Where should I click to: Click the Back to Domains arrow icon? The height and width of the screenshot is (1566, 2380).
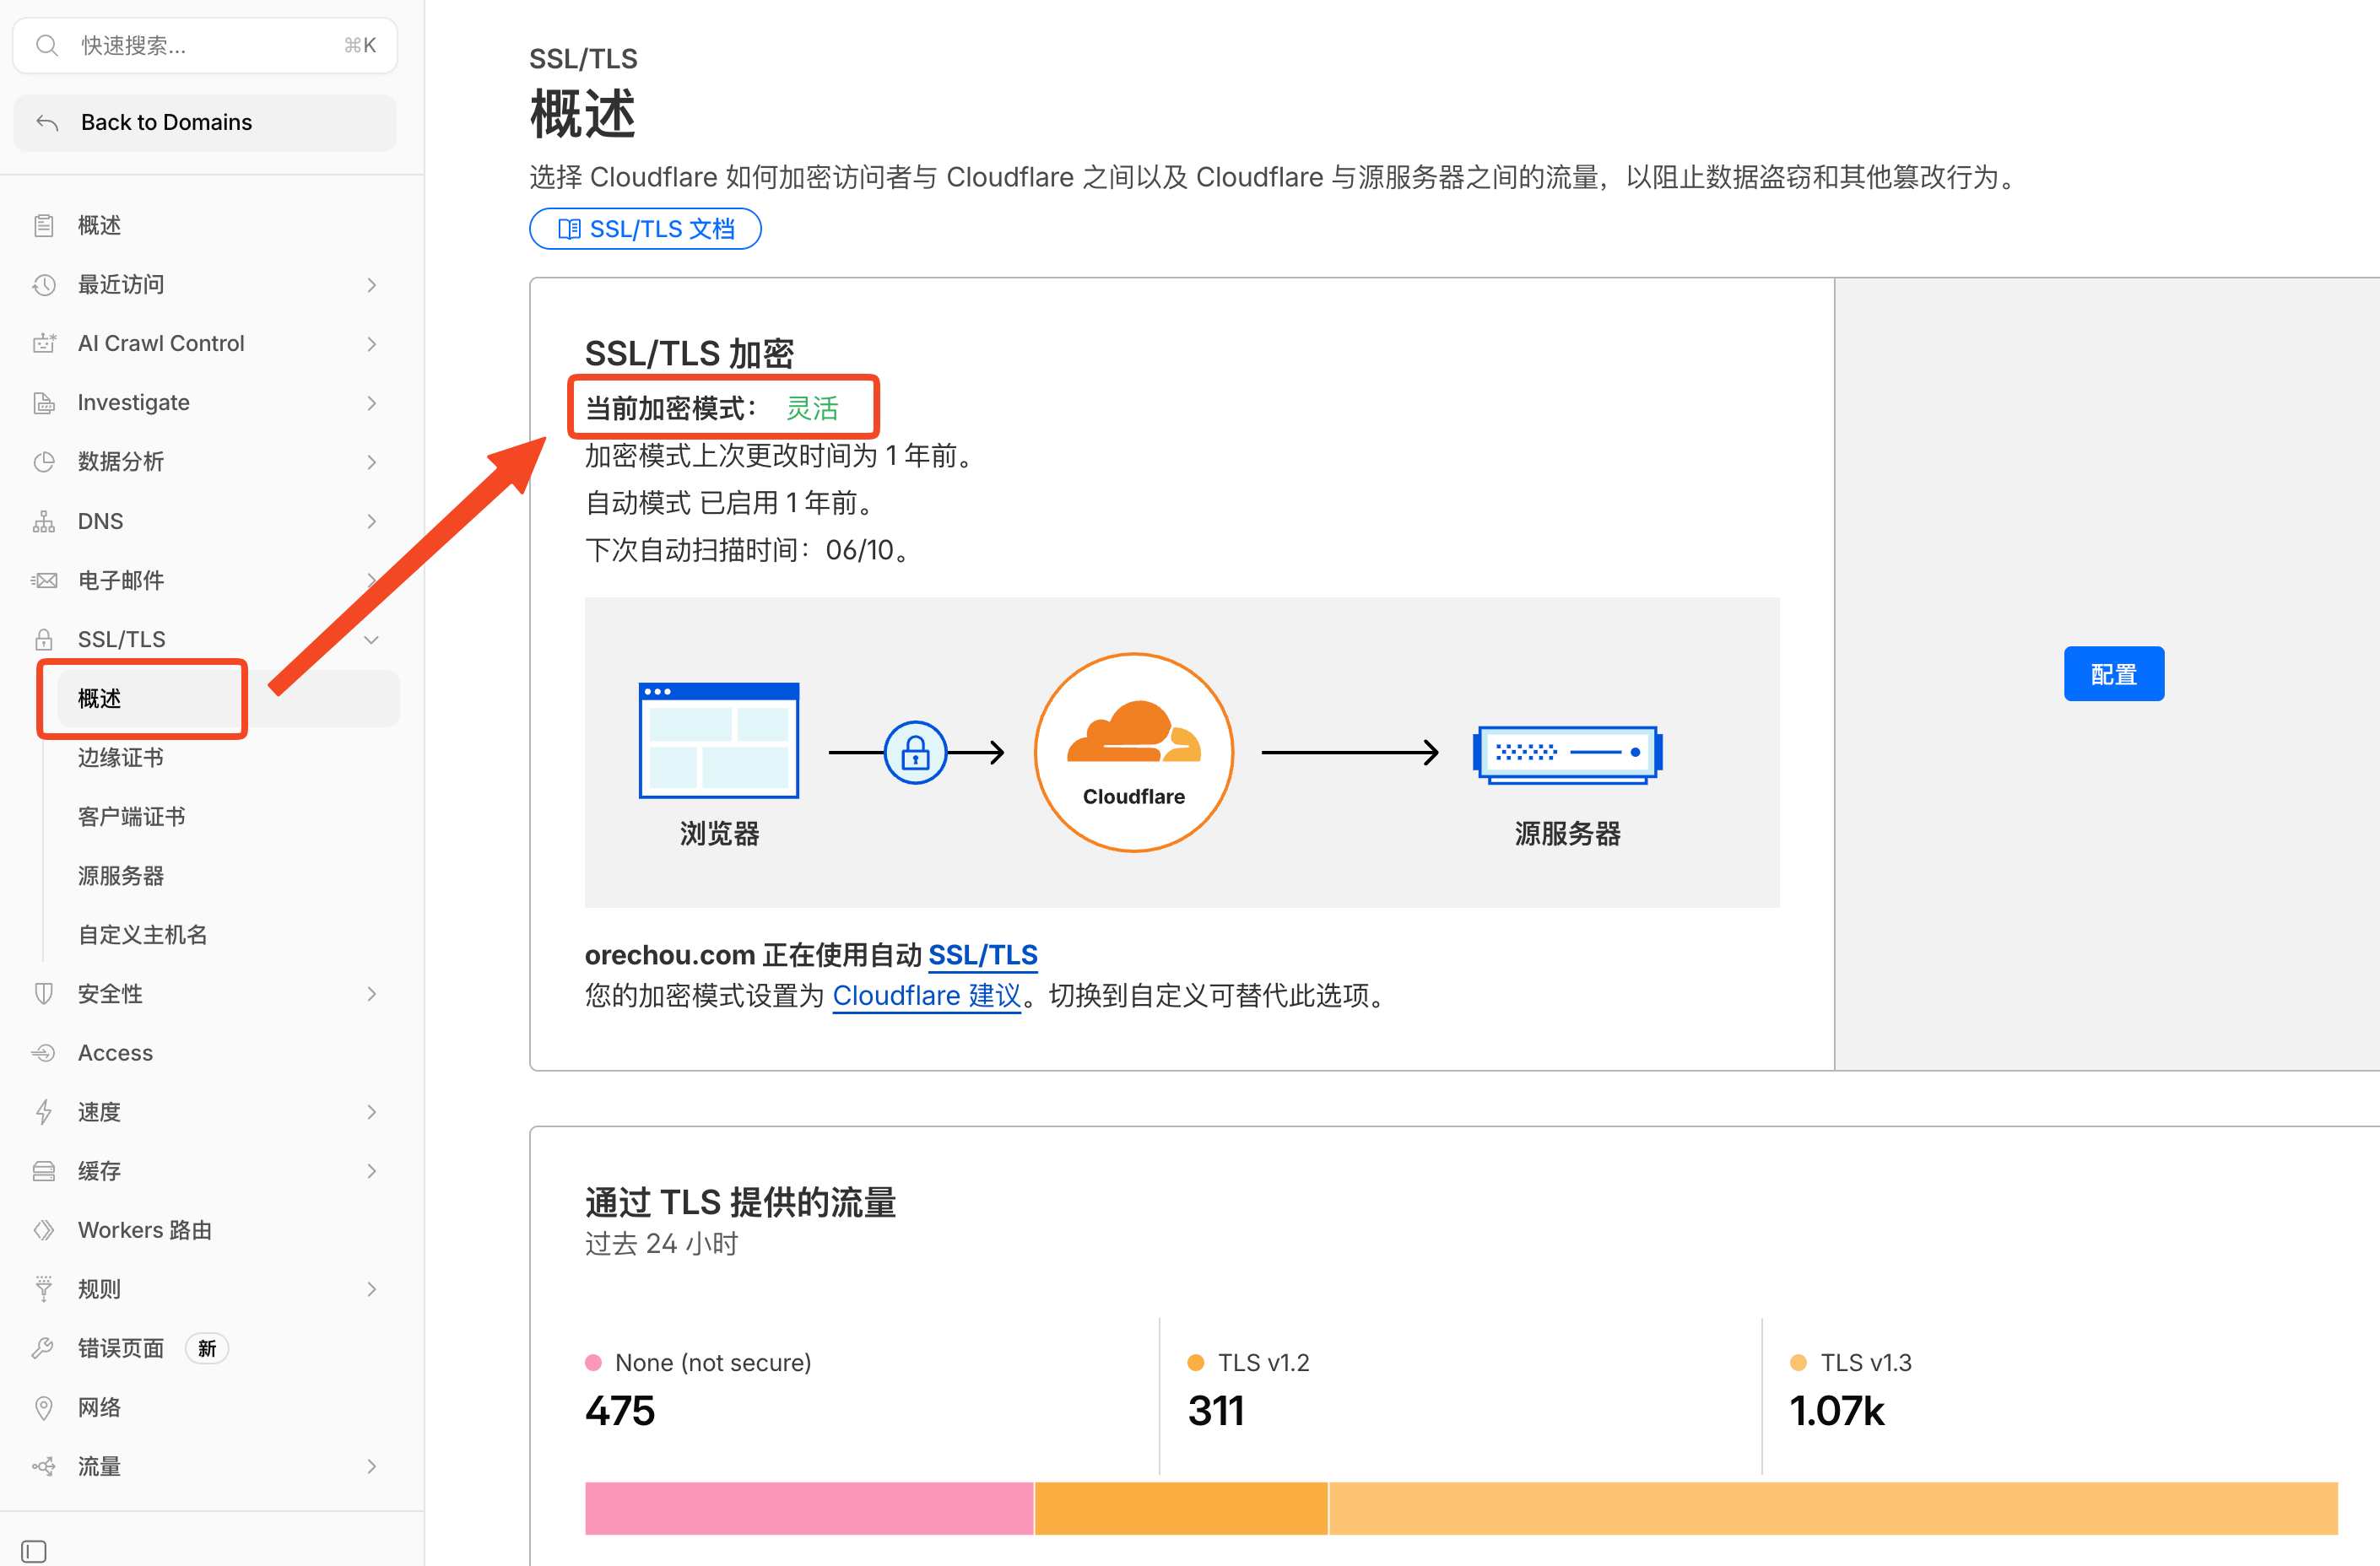[47, 122]
